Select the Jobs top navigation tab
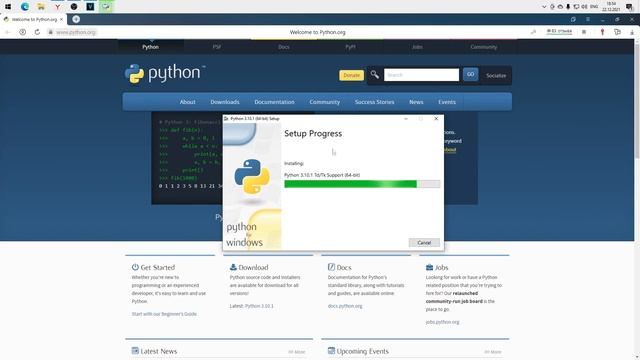640x360 pixels. click(417, 47)
